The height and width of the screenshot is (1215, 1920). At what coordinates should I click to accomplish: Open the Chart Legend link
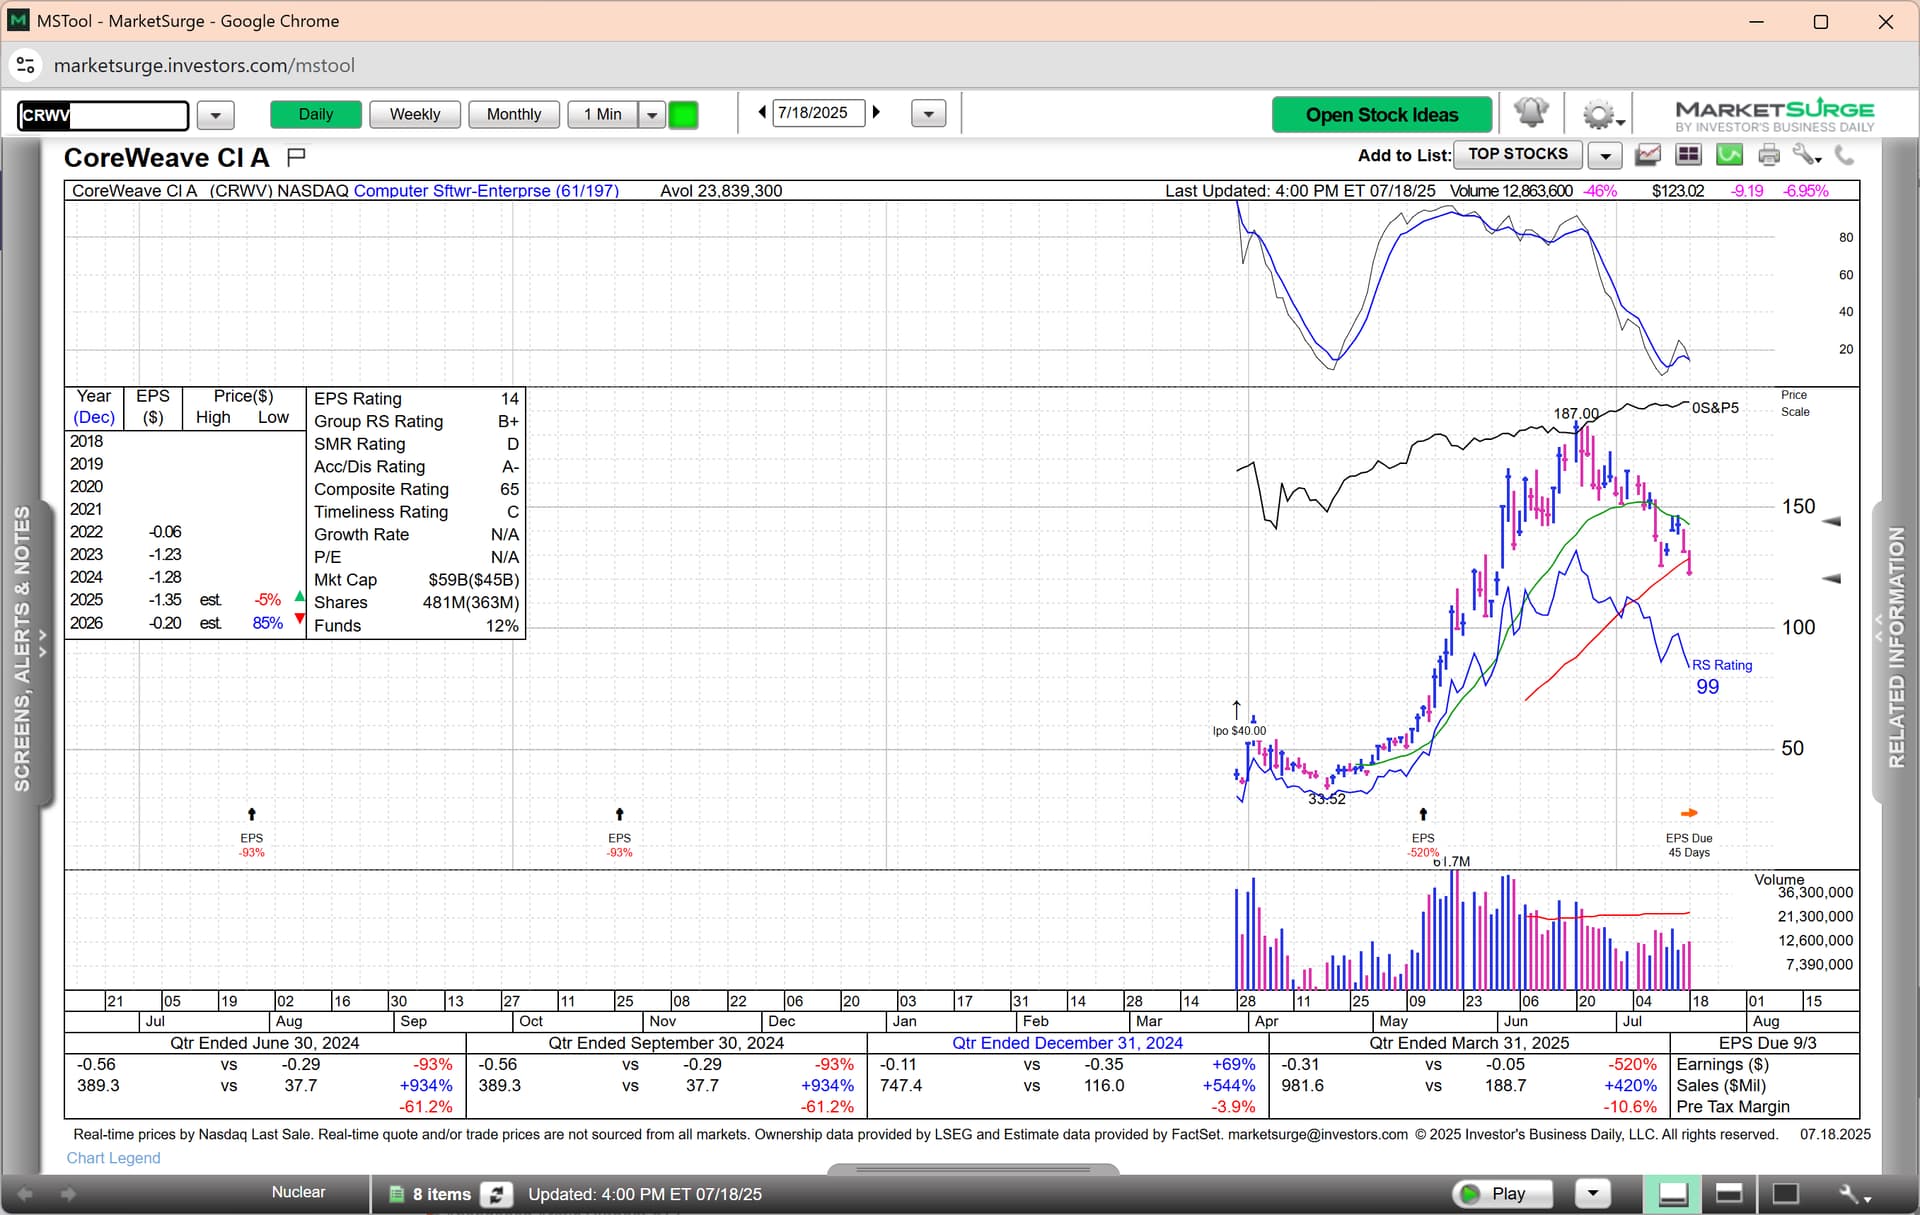(113, 1158)
